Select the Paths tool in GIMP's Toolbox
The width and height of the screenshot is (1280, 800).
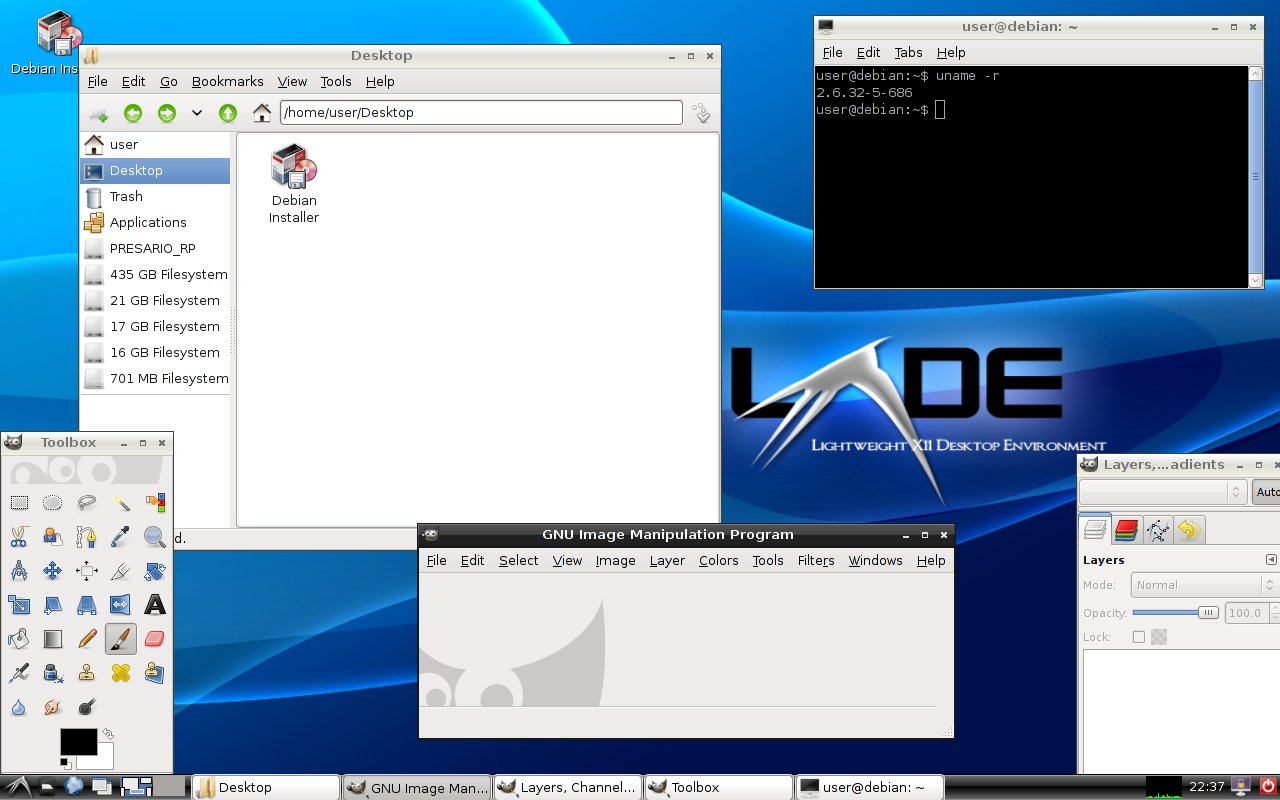pyautogui.click(x=86, y=536)
